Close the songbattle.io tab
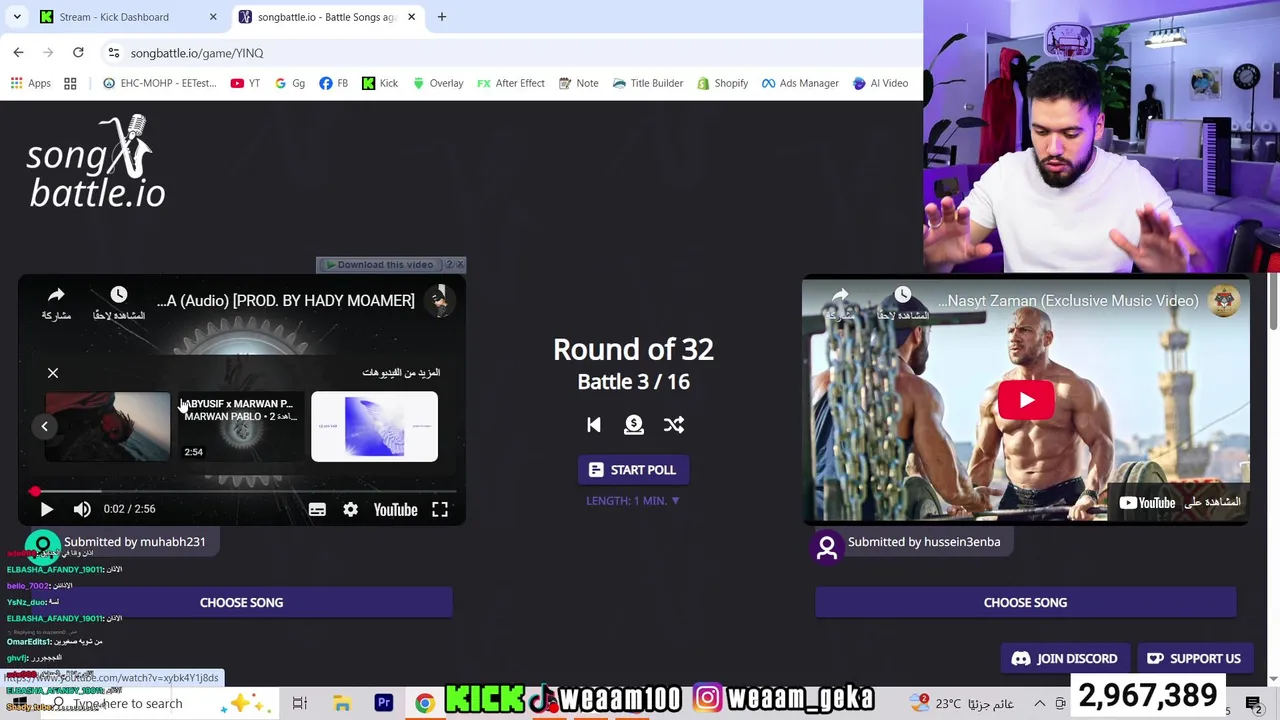This screenshot has height=720, width=1280. [411, 17]
